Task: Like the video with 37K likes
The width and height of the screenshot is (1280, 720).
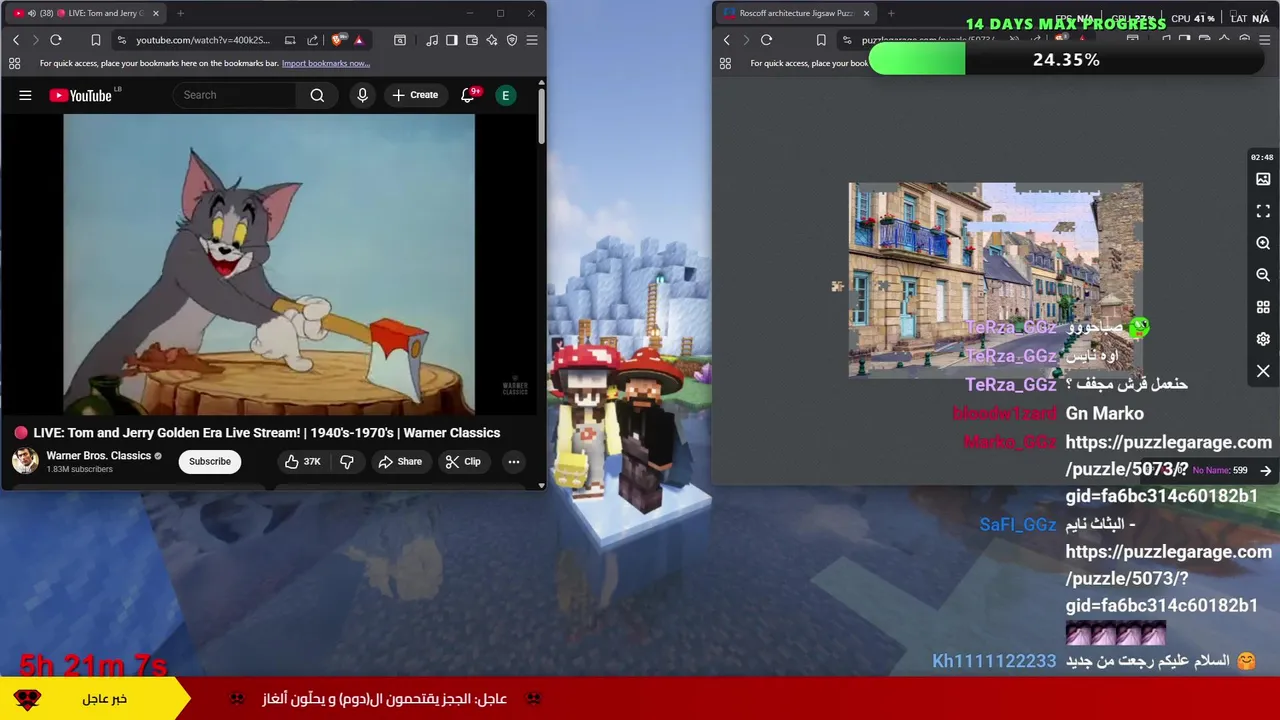Action: 302,461
